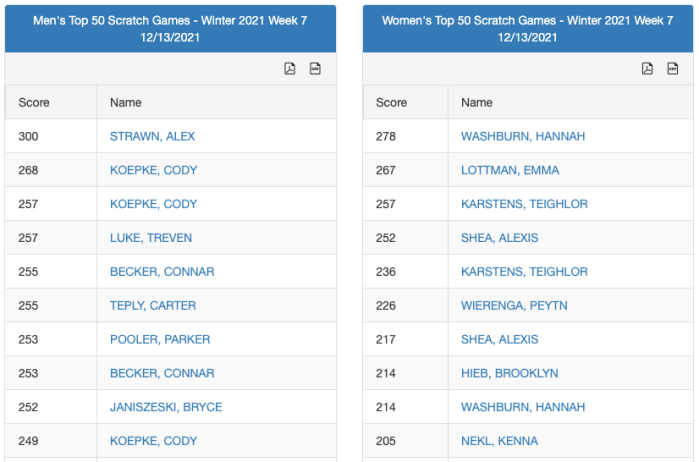Select POOLER, PARKER name link
This screenshot has height=462, width=699.
pyautogui.click(x=160, y=340)
